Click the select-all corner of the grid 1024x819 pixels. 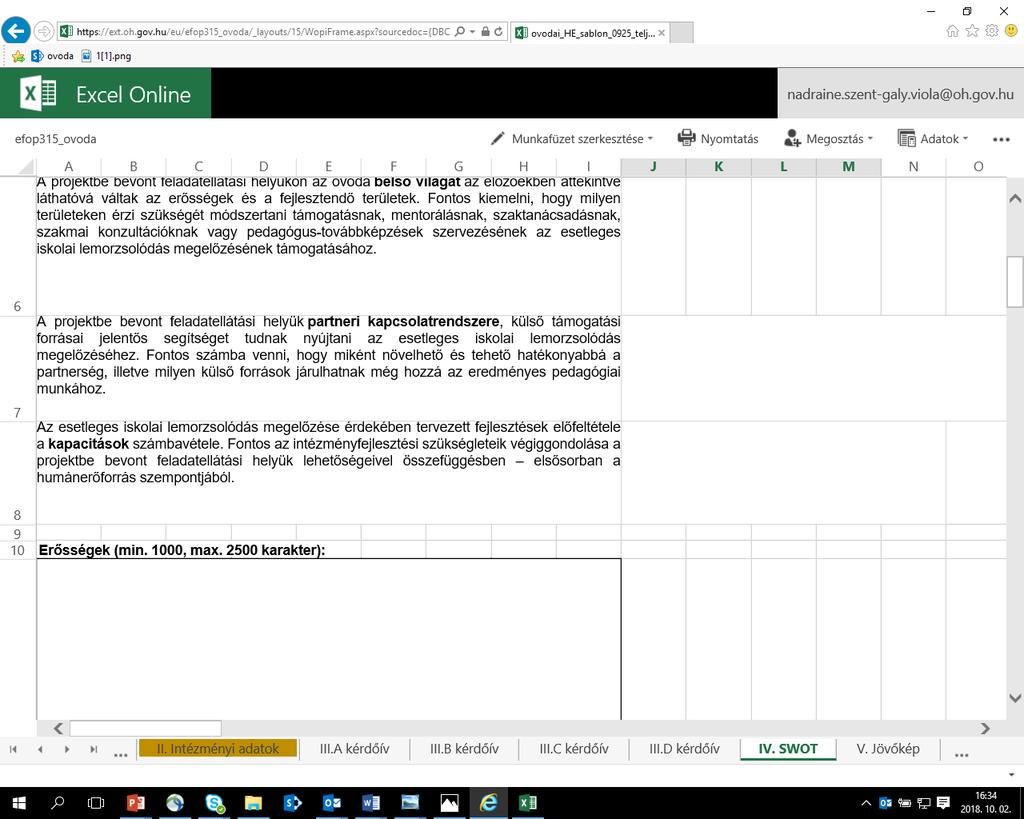[18, 167]
